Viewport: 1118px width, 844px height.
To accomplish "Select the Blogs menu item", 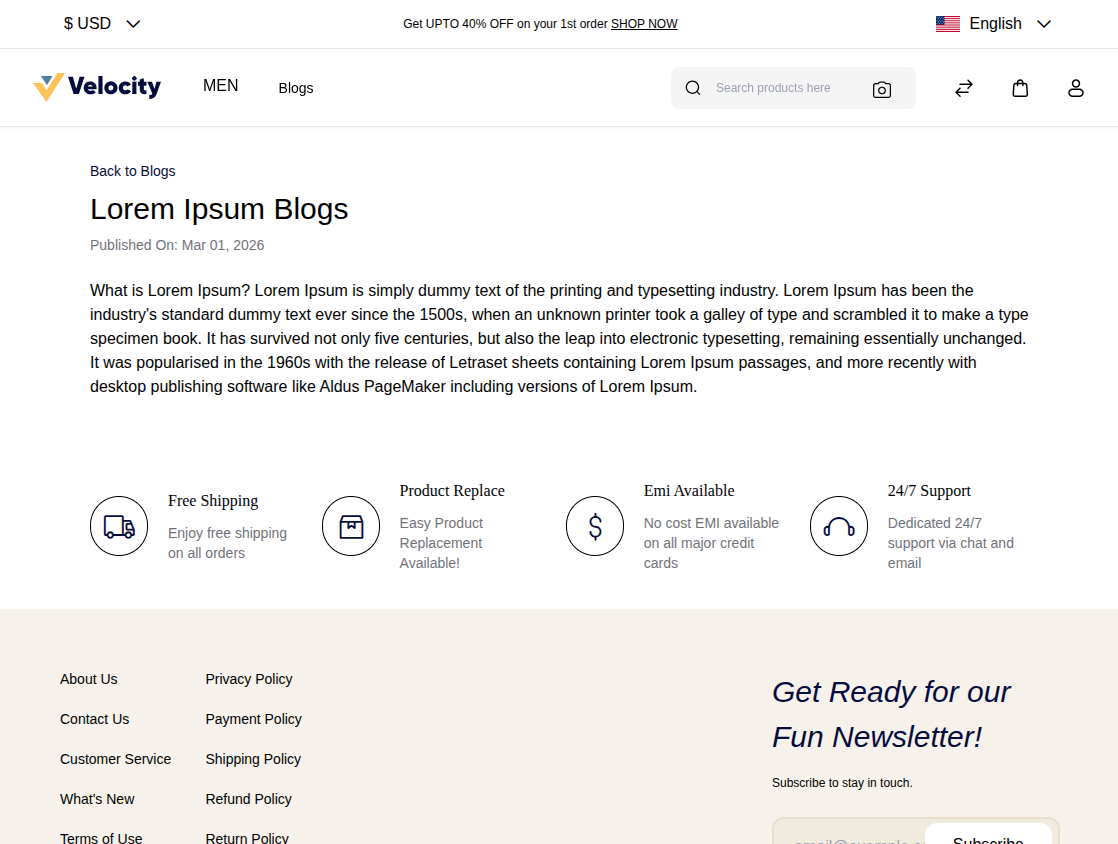I will point(295,88).
